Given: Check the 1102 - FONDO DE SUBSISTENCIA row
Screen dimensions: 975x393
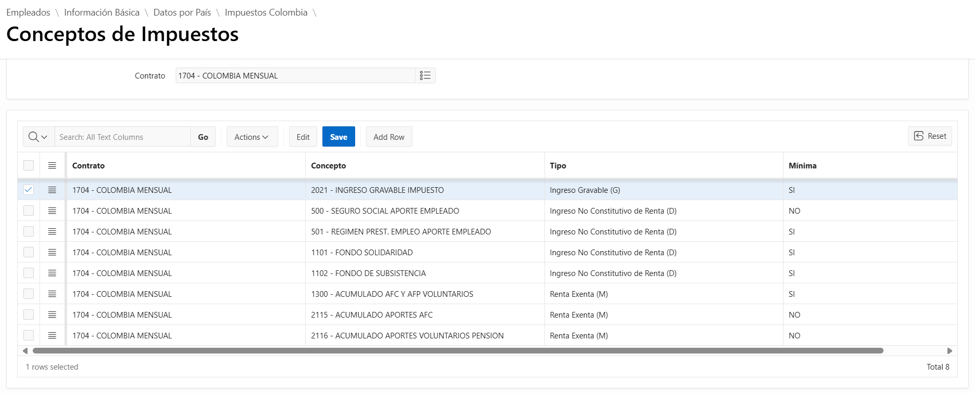Looking at the screenshot, I should point(29,273).
